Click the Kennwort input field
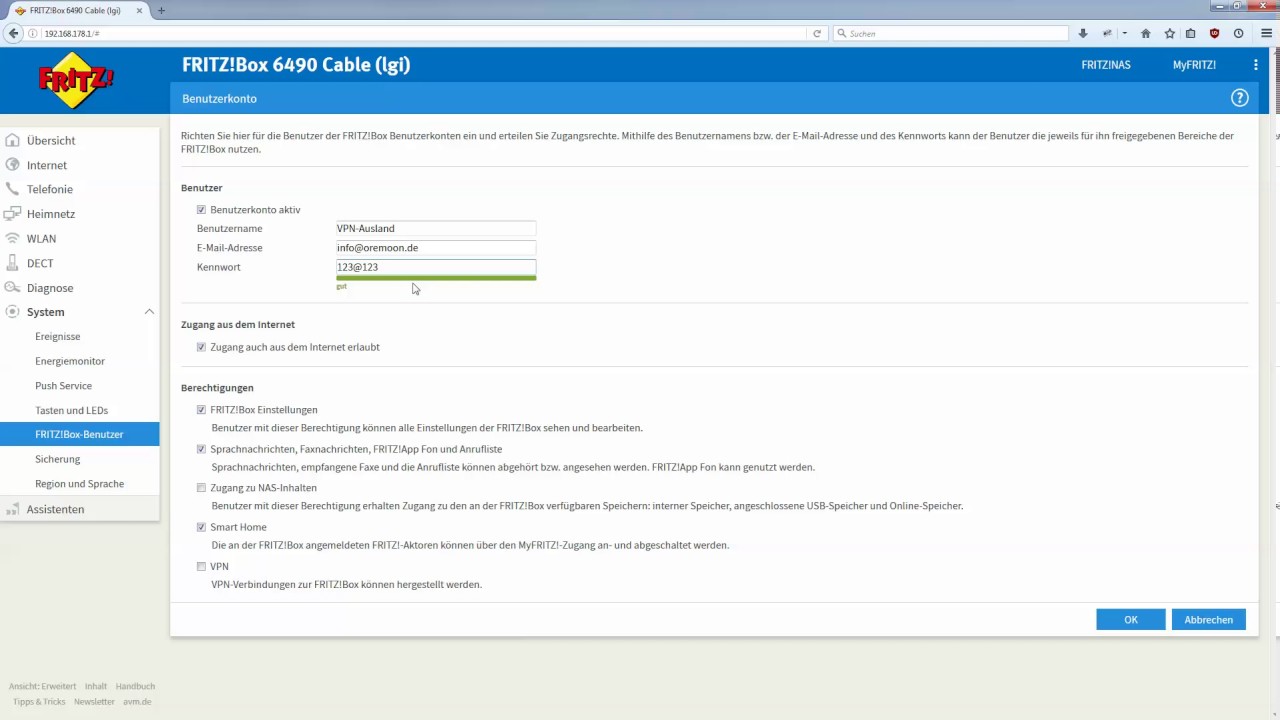This screenshot has width=1280, height=720. (436, 267)
